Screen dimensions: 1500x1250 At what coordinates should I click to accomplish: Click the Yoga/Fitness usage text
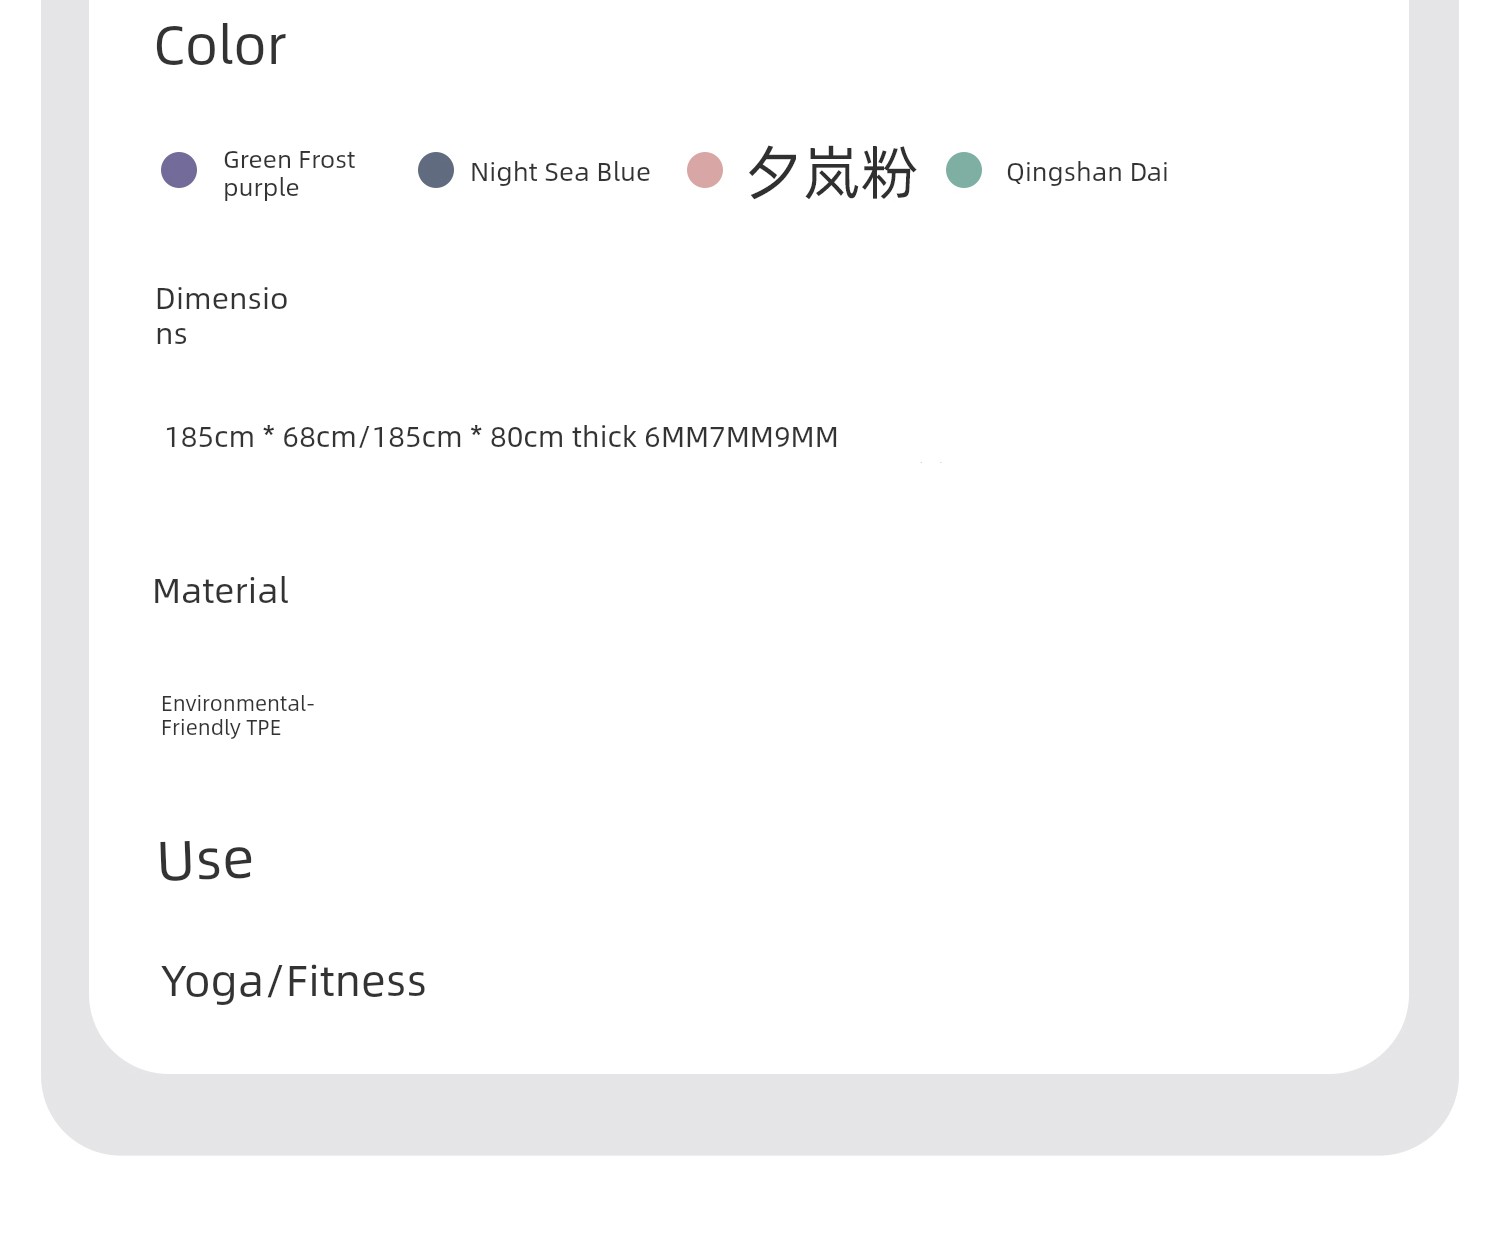[x=294, y=982]
